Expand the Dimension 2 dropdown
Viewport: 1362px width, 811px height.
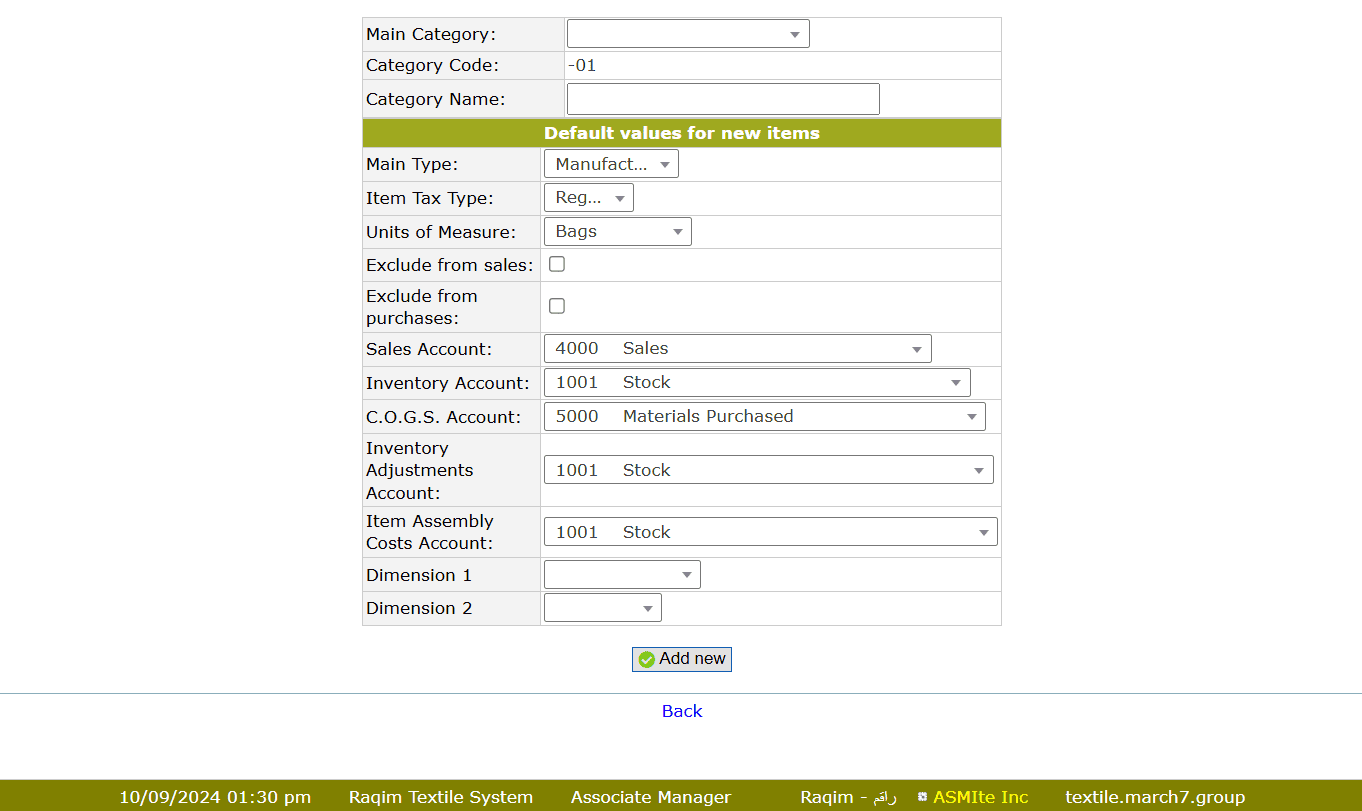pyautogui.click(x=602, y=608)
